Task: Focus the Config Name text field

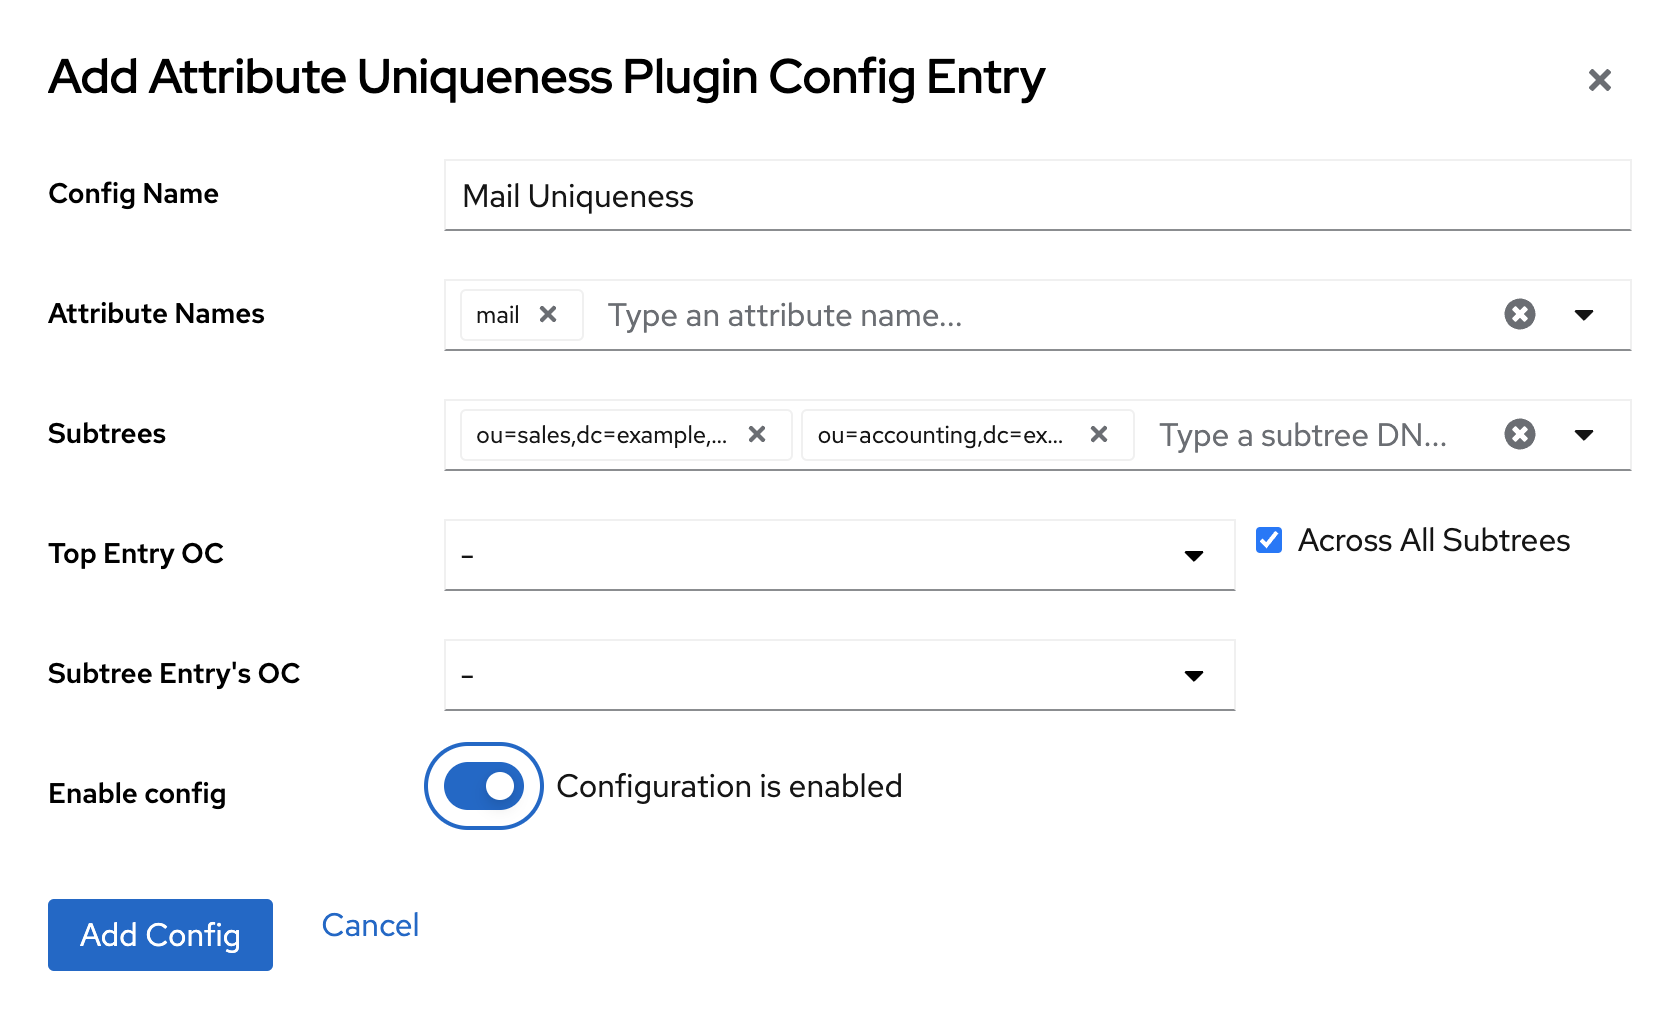Action: pos(1037,196)
